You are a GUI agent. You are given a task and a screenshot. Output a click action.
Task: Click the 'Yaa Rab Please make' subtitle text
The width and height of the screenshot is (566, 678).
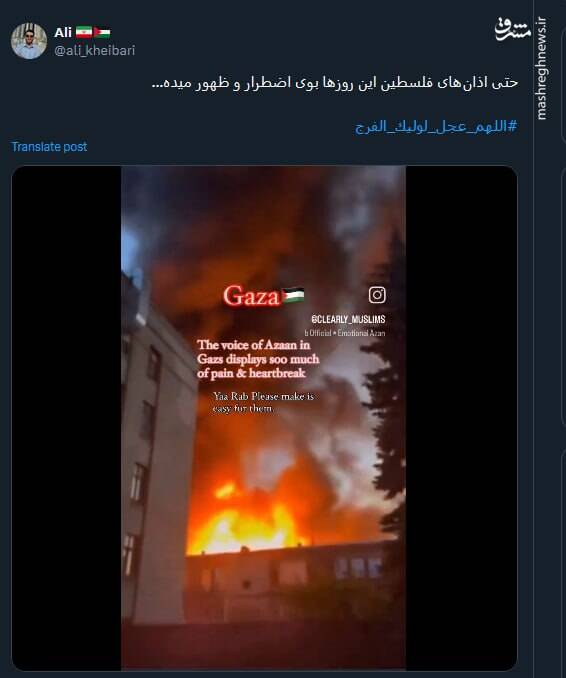tap(263, 402)
